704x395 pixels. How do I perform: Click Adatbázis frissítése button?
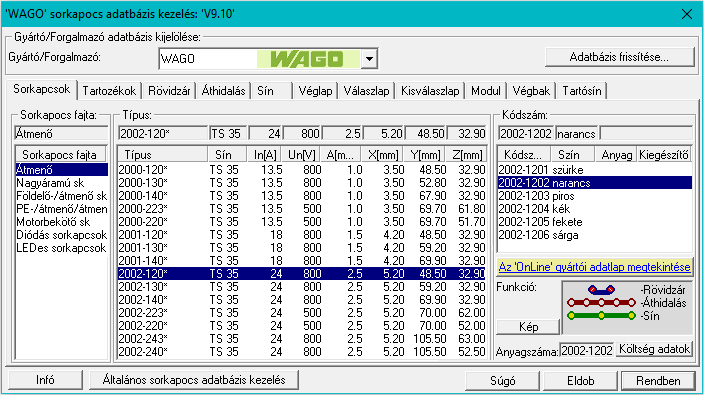tap(619, 57)
